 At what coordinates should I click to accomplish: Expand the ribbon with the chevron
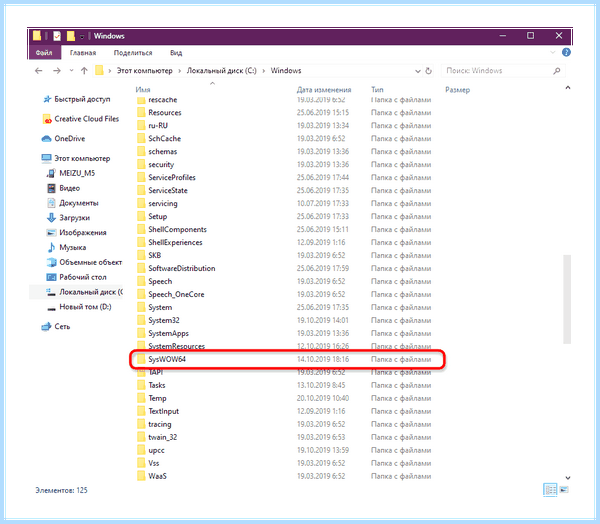[x=552, y=52]
